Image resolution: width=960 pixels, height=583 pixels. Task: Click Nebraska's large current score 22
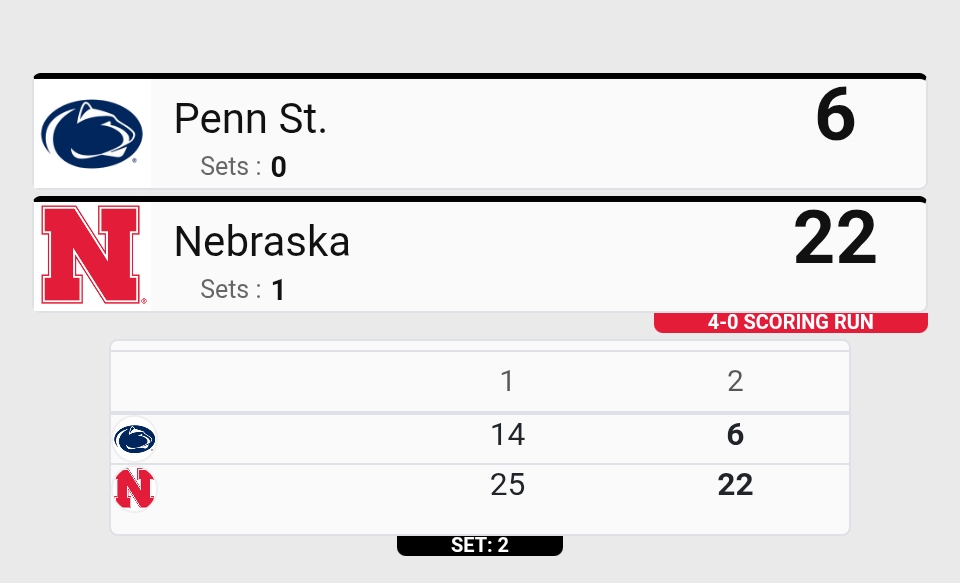coord(835,239)
